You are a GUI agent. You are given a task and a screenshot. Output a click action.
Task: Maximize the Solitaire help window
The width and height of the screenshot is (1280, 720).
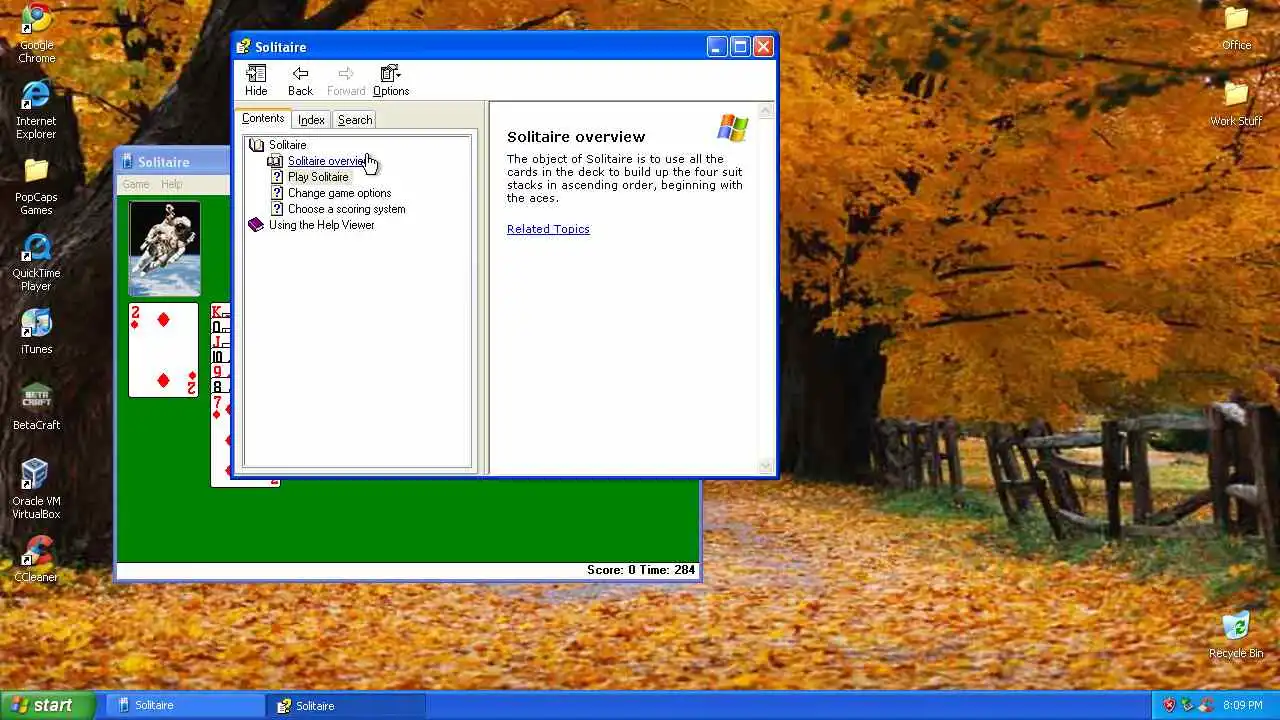(x=740, y=47)
